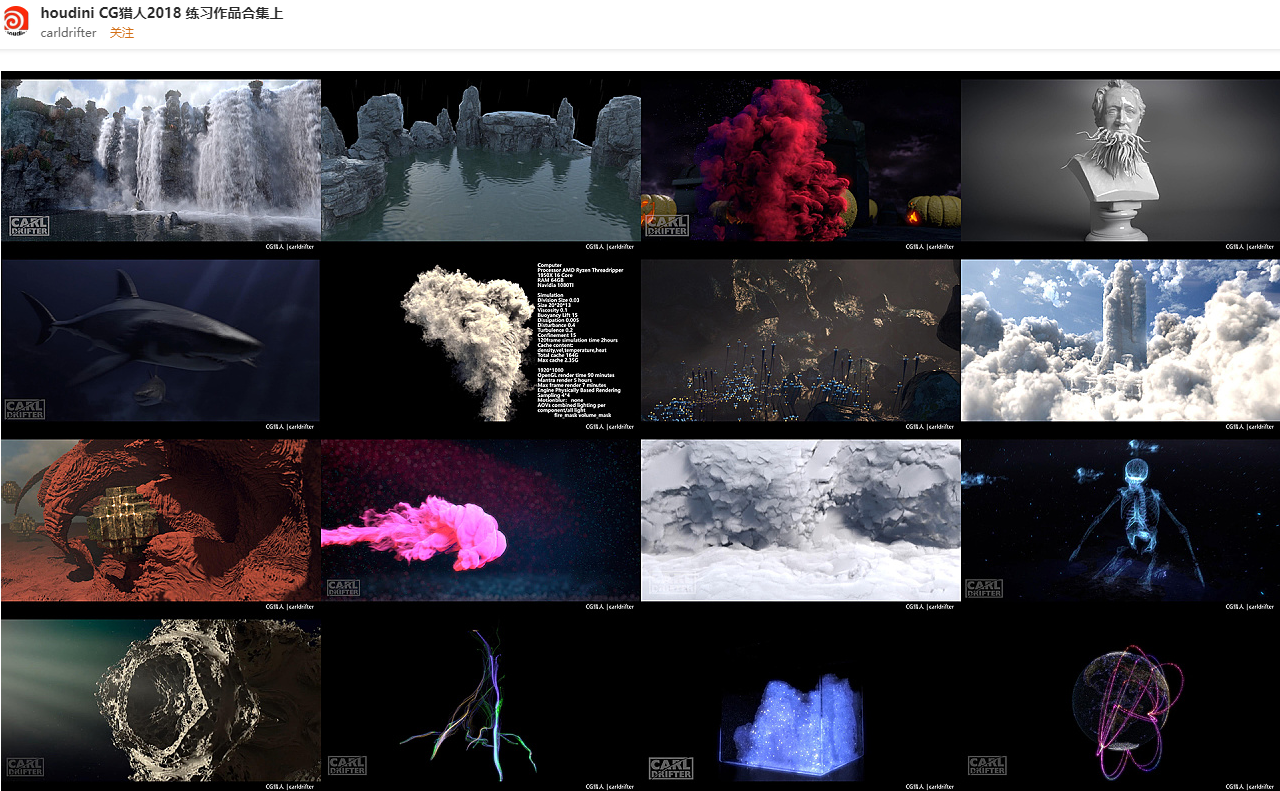Image resolution: width=1280 pixels, height=791 pixels.
Task: Open the abstract white ring formation render
Action: click(160, 700)
